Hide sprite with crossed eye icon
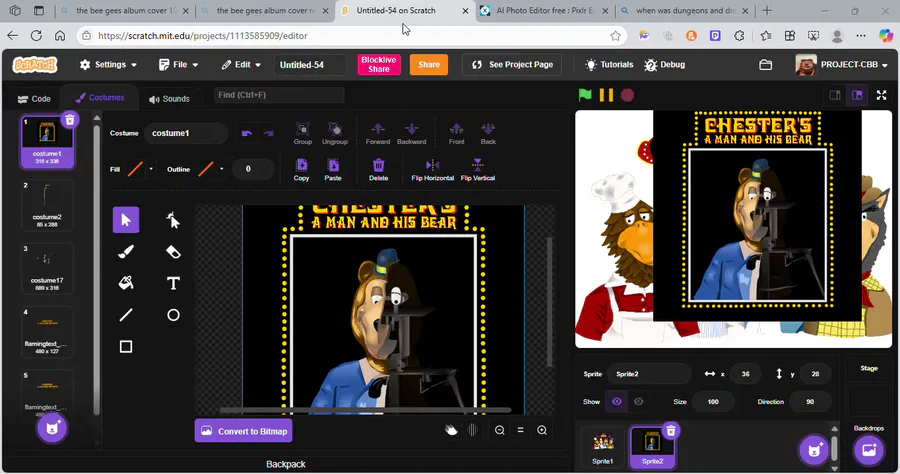Viewport: 900px width, 474px height. [x=638, y=402]
